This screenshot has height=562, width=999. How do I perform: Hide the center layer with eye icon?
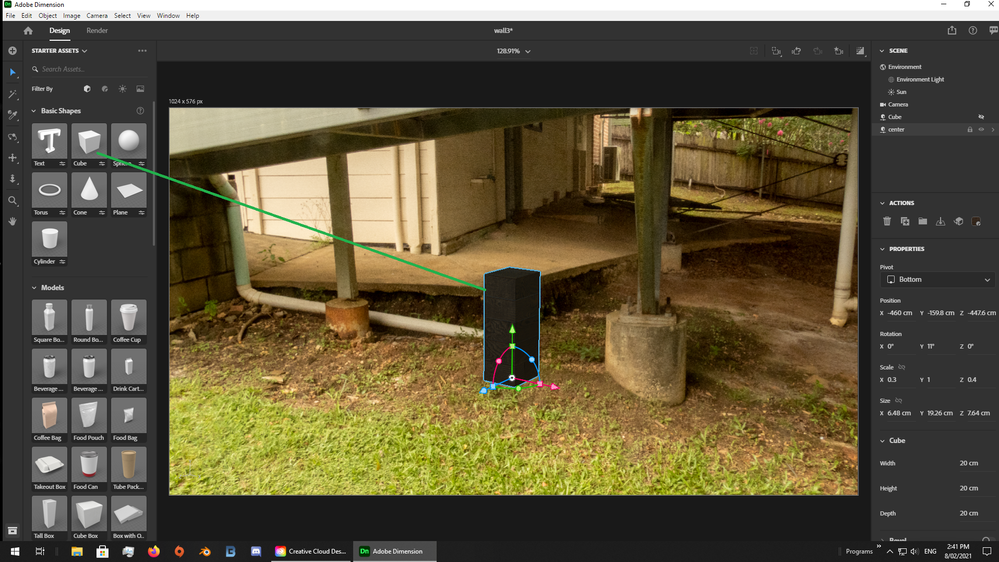[981, 129]
